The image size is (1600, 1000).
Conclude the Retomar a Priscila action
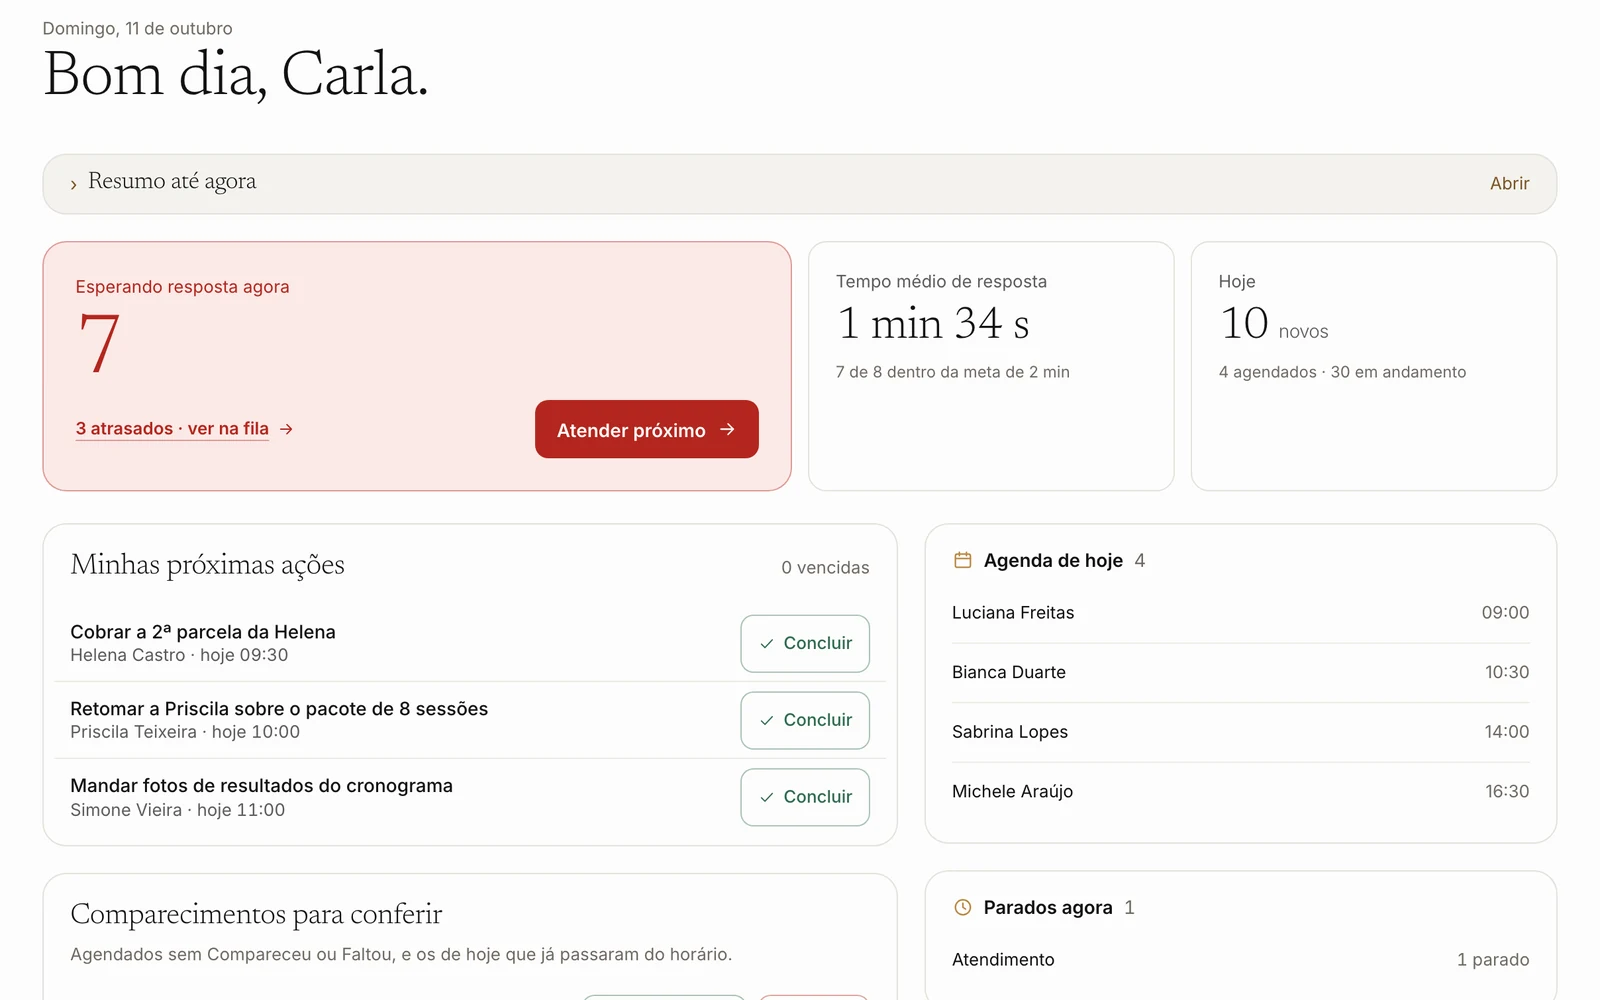tap(805, 720)
